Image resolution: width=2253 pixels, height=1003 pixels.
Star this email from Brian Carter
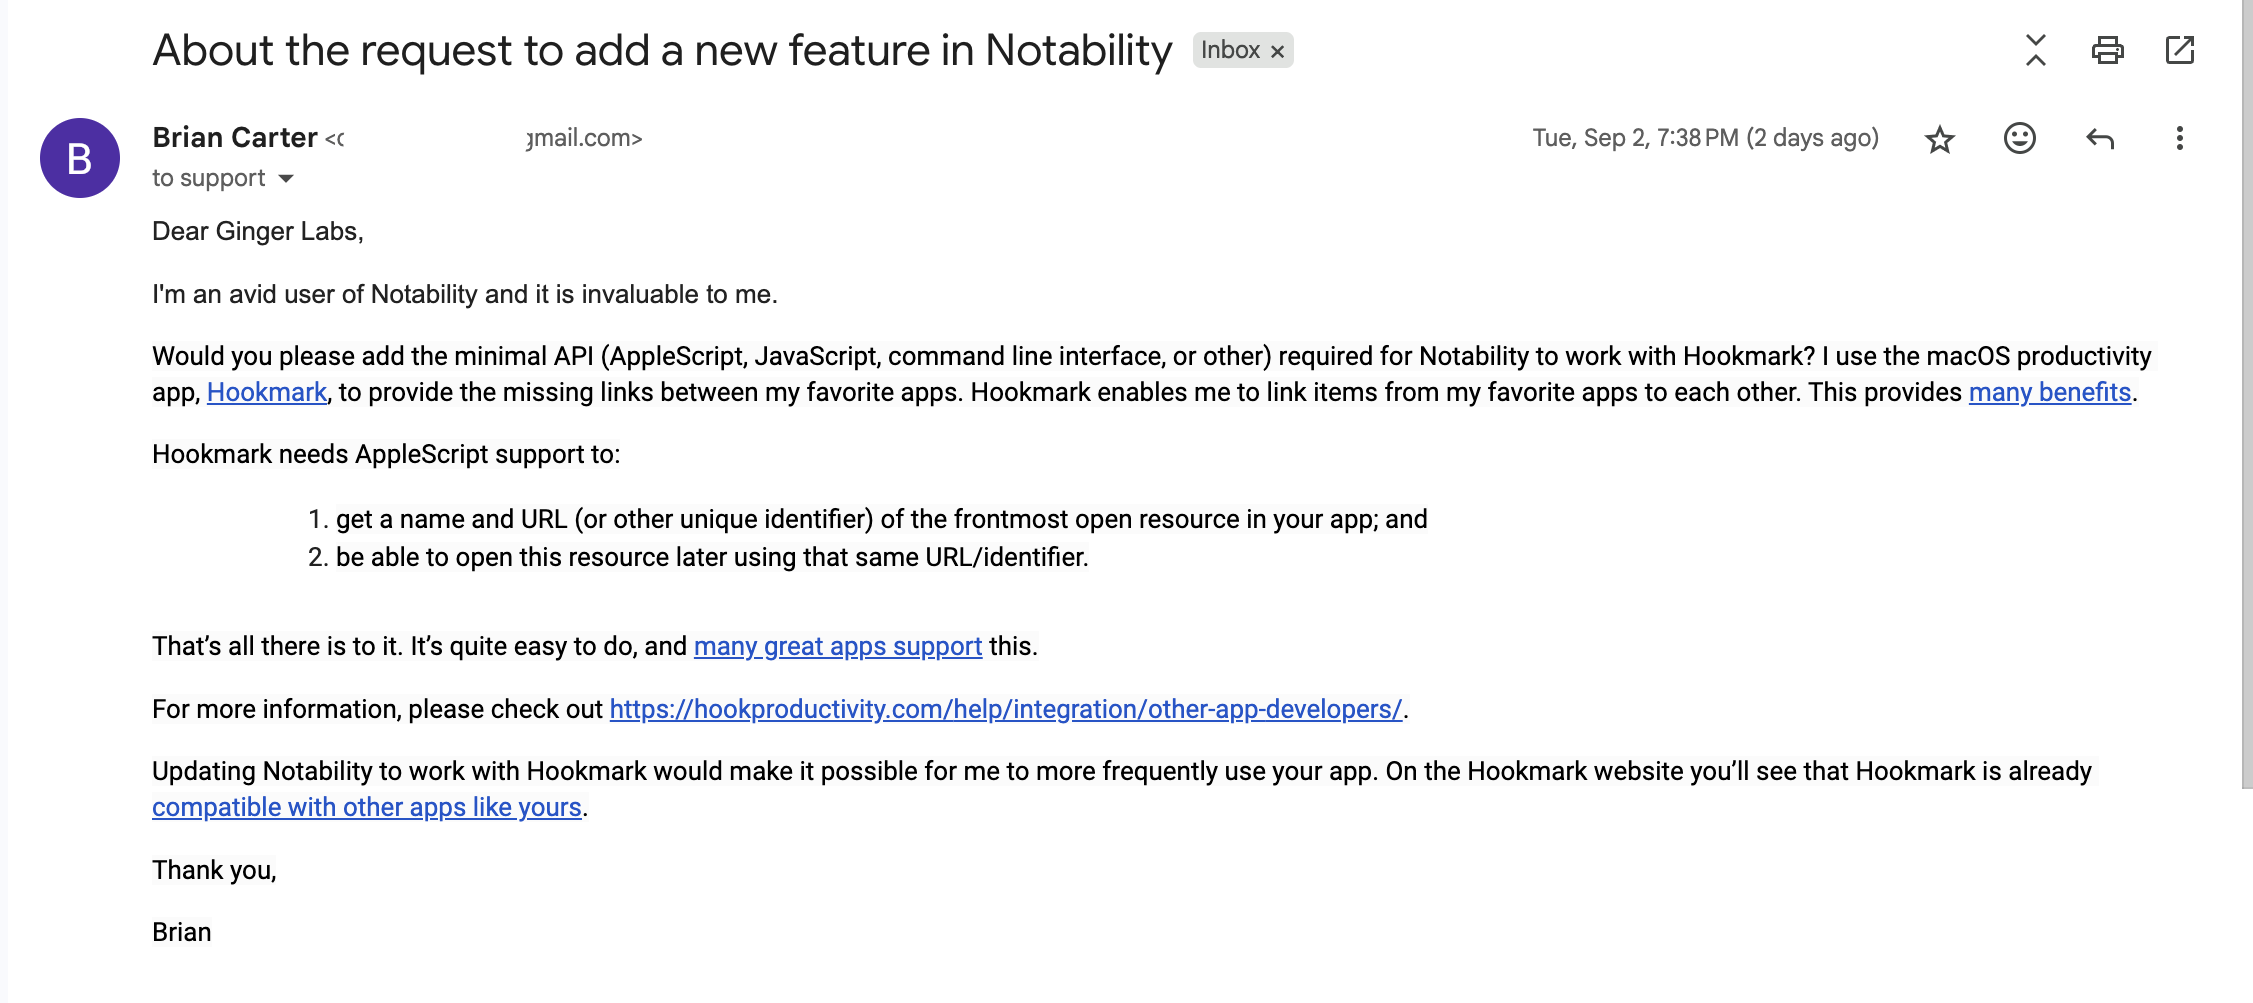[x=1939, y=139]
